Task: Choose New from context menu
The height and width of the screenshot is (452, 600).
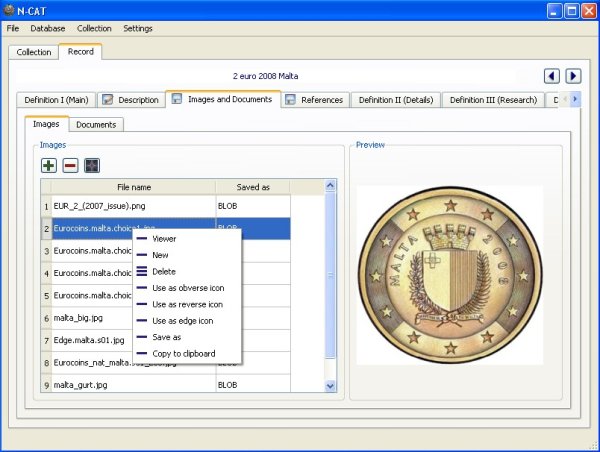Action: [187, 255]
